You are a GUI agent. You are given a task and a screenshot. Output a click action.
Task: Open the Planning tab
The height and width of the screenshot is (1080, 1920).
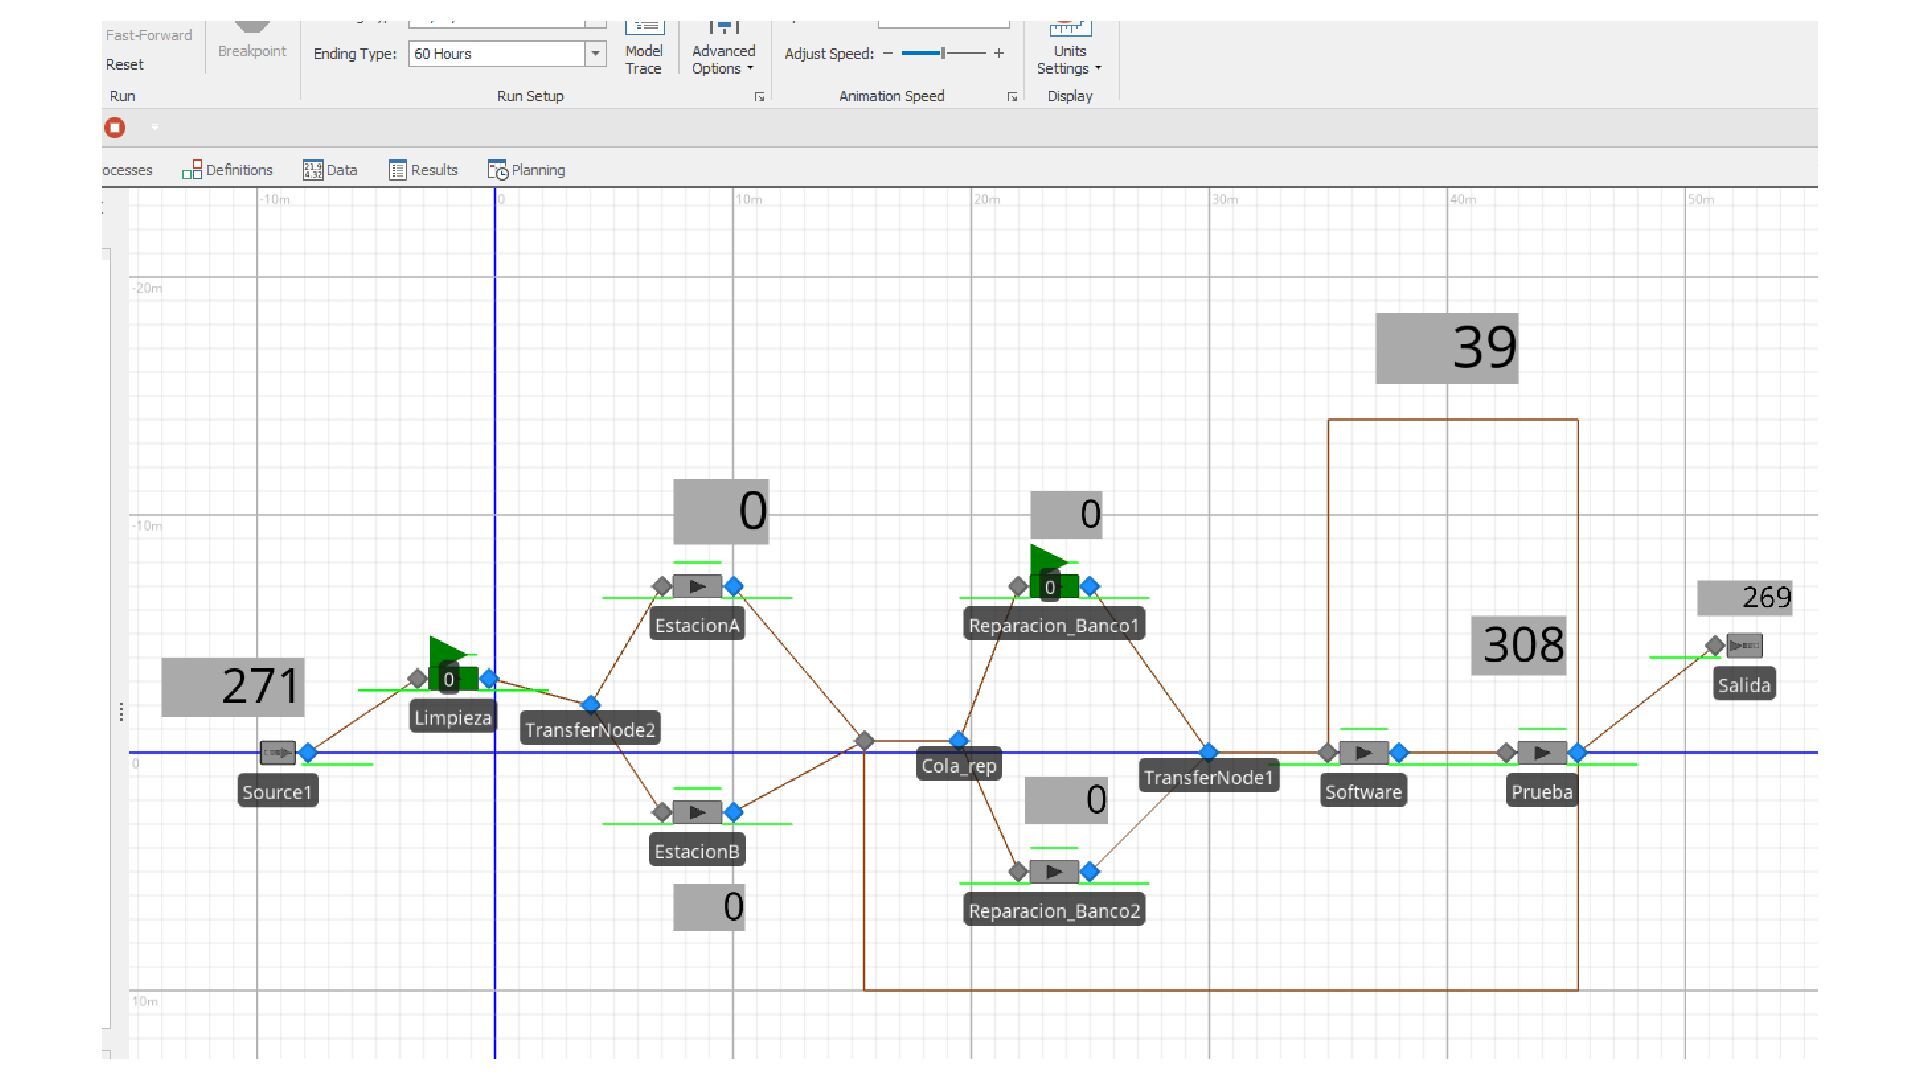[x=527, y=170]
